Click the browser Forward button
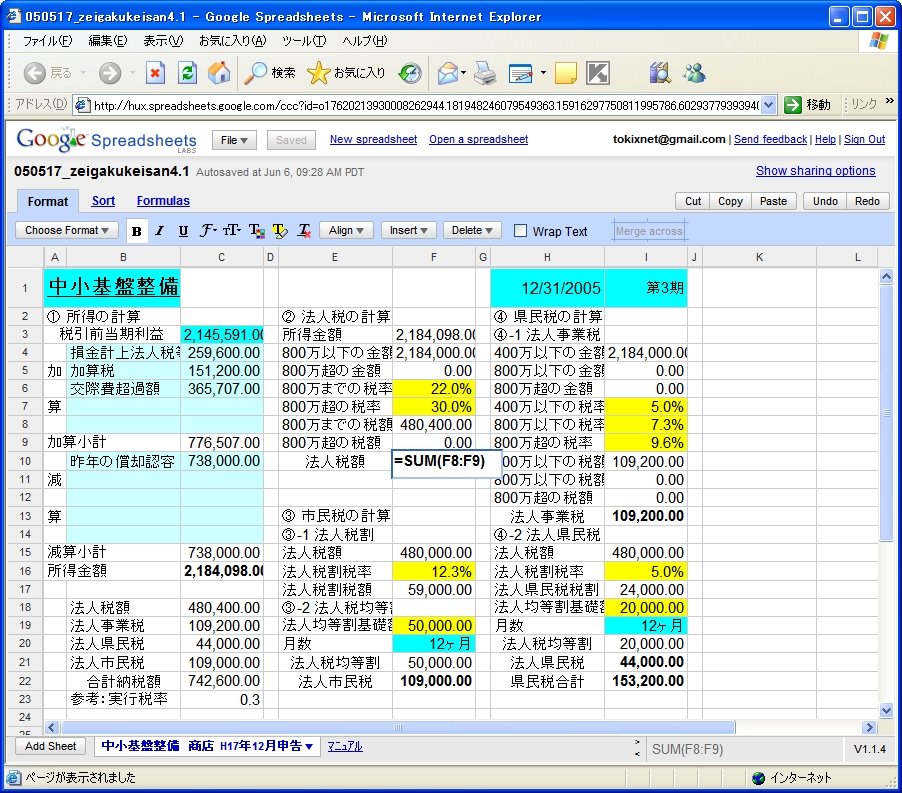The image size is (902, 793). (x=110, y=73)
